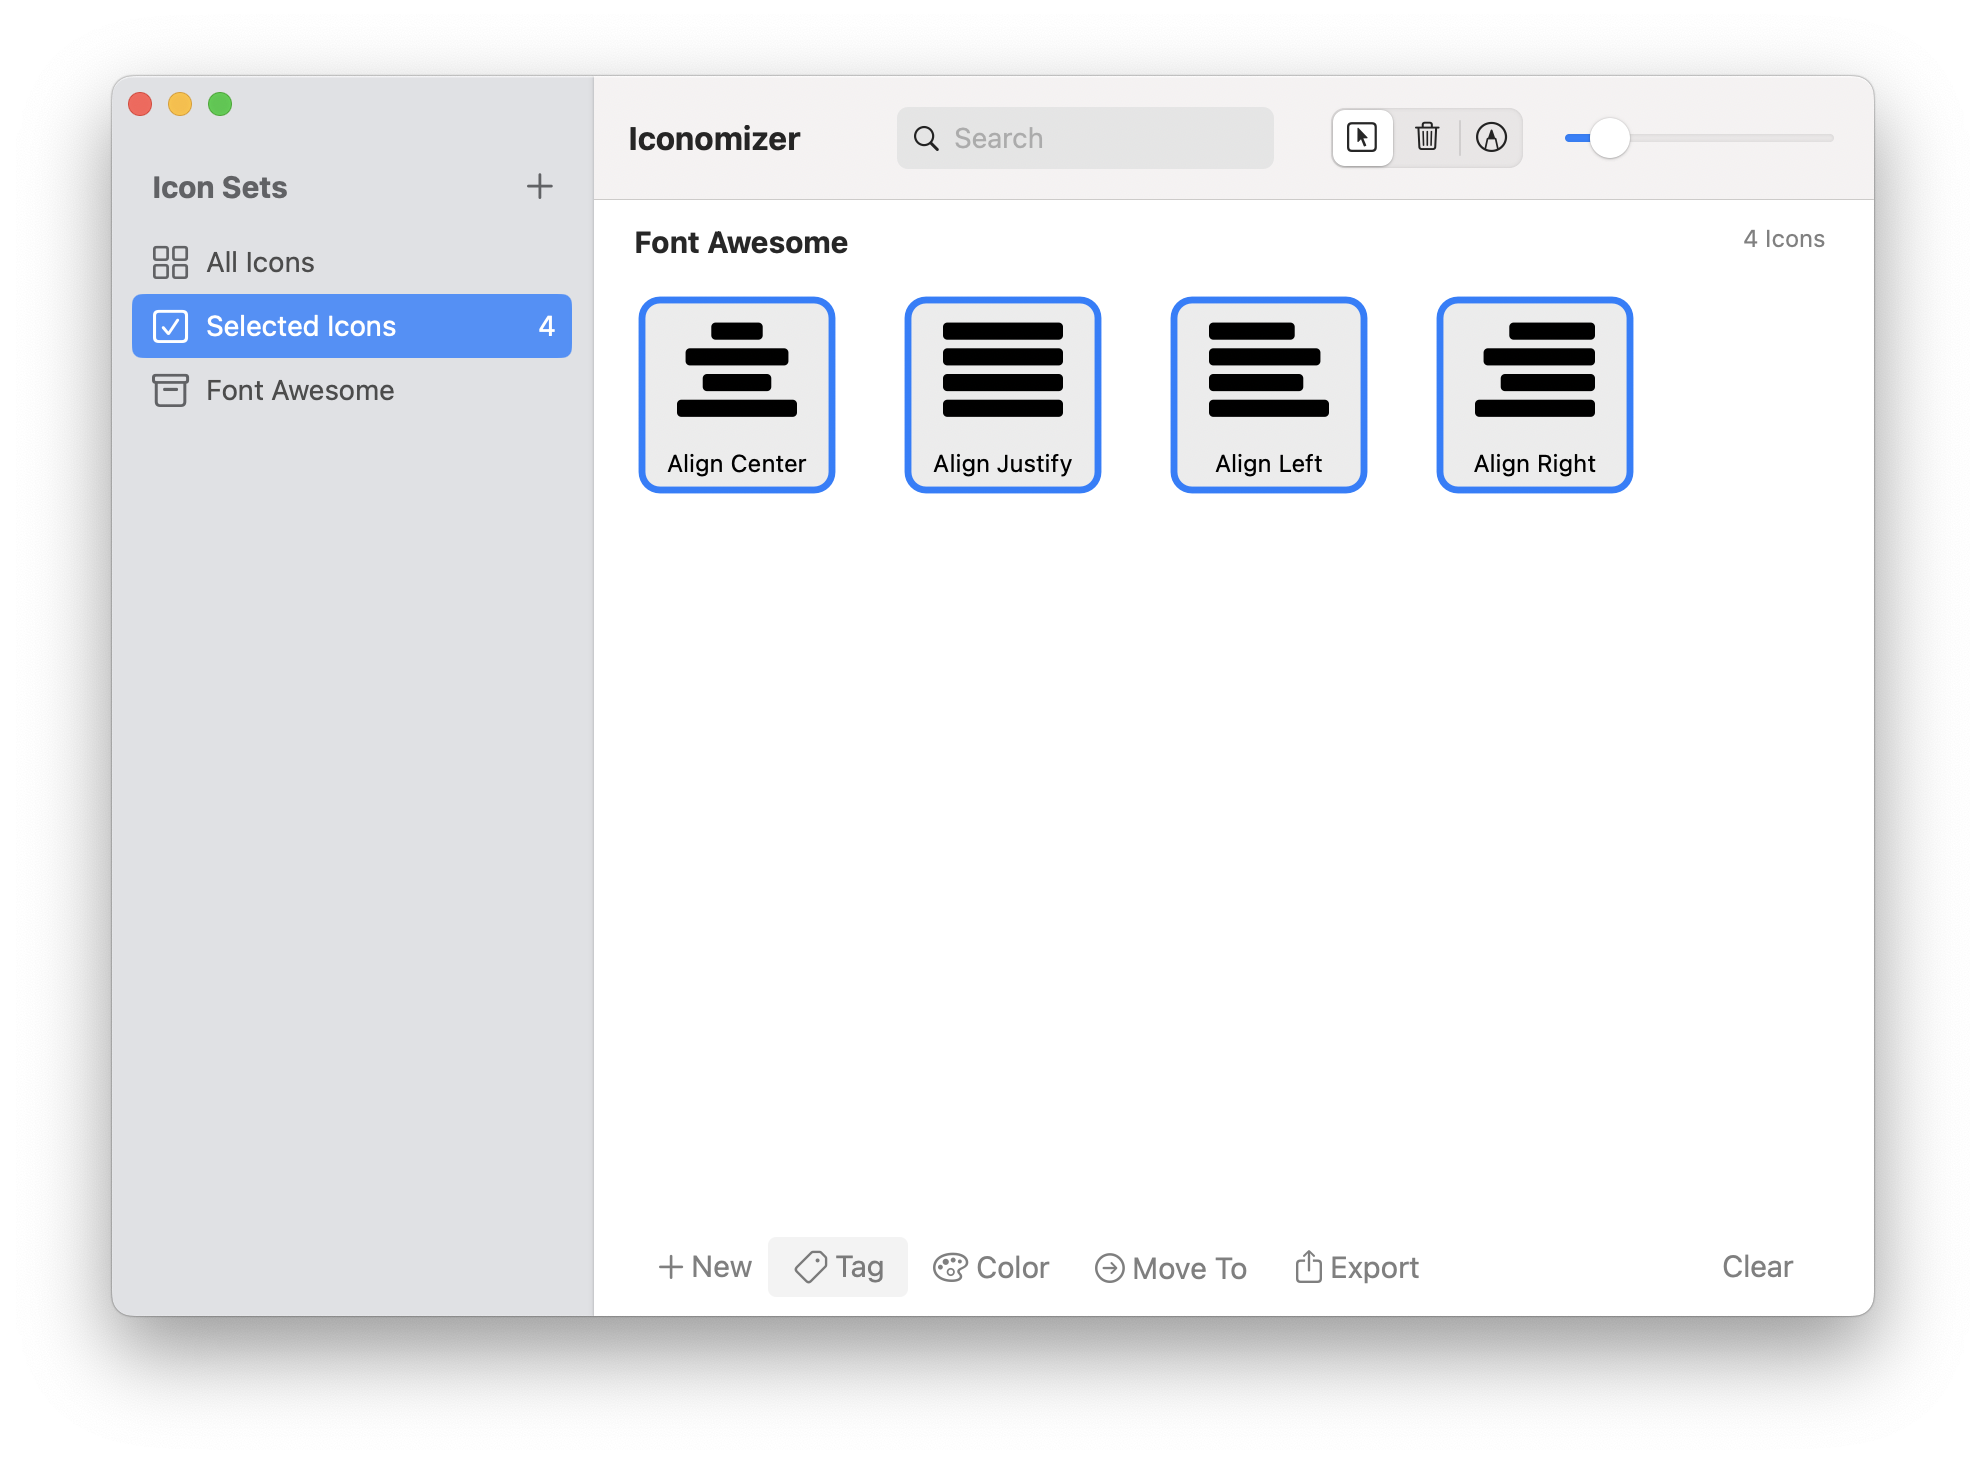Viewport: 1986px width, 1464px height.
Task: Click the Align Right icon tile
Action: coord(1534,394)
